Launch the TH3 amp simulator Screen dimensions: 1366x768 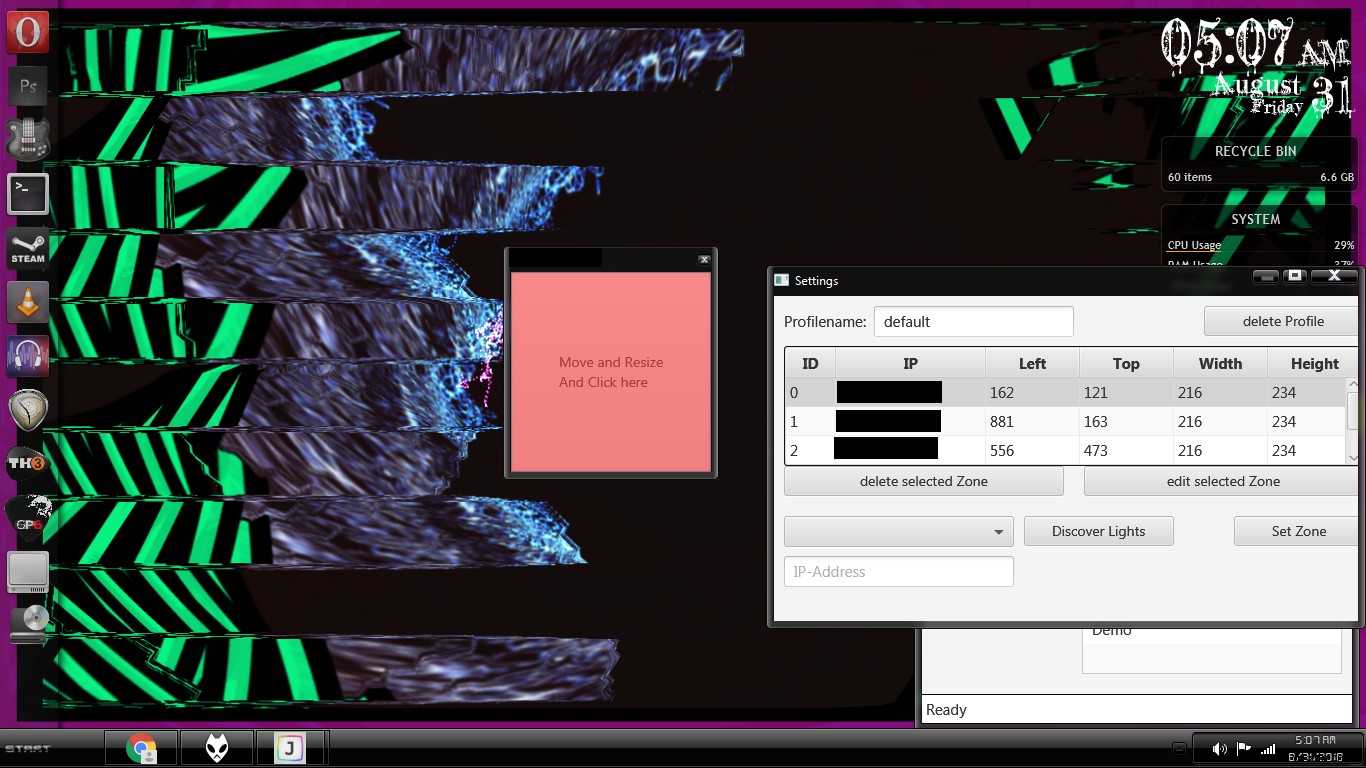[27, 463]
